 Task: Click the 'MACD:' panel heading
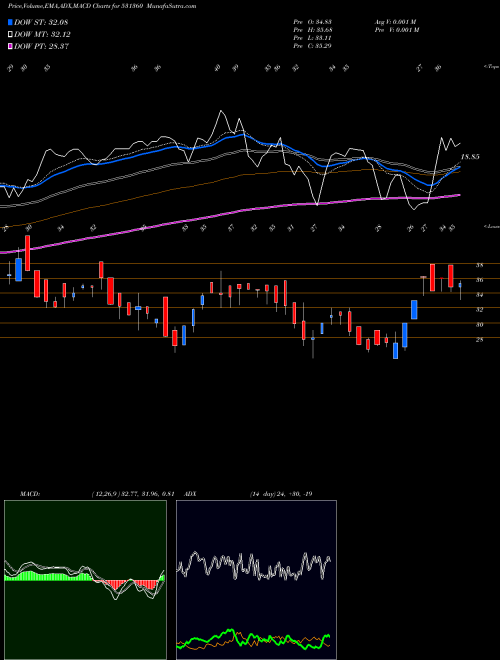coord(30,494)
